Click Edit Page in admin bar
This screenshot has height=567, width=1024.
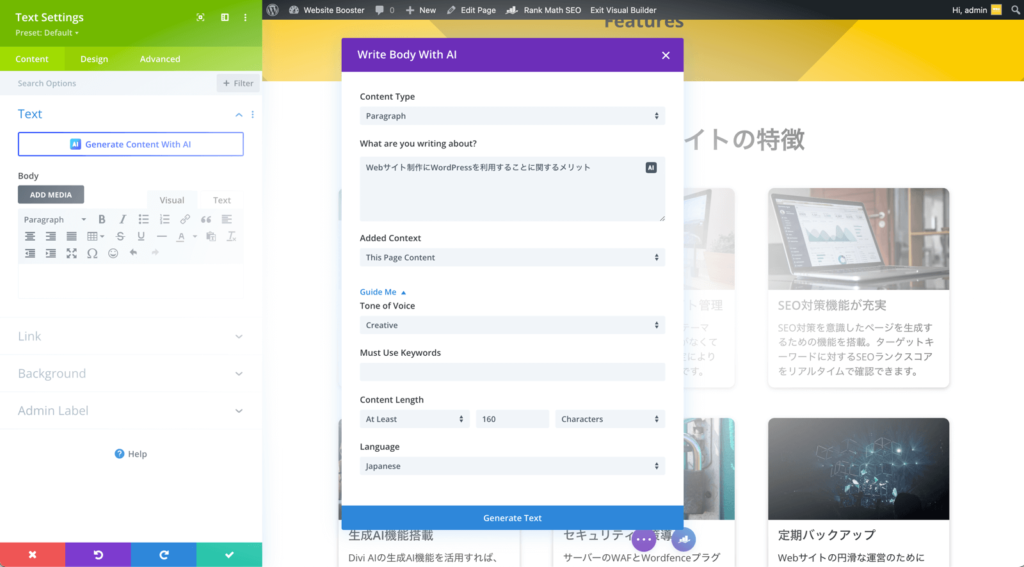click(472, 10)
